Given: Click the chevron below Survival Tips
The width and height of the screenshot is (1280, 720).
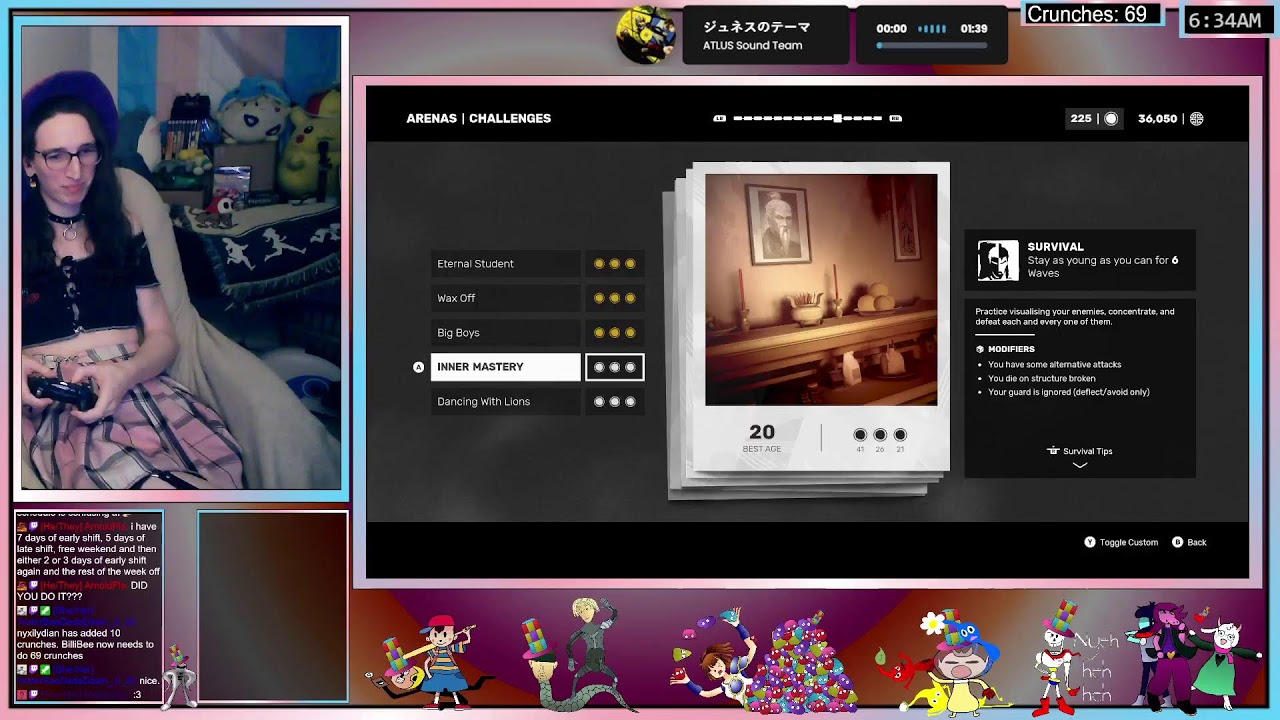Looking at the screenshot, I should (x=1080, y=465).
